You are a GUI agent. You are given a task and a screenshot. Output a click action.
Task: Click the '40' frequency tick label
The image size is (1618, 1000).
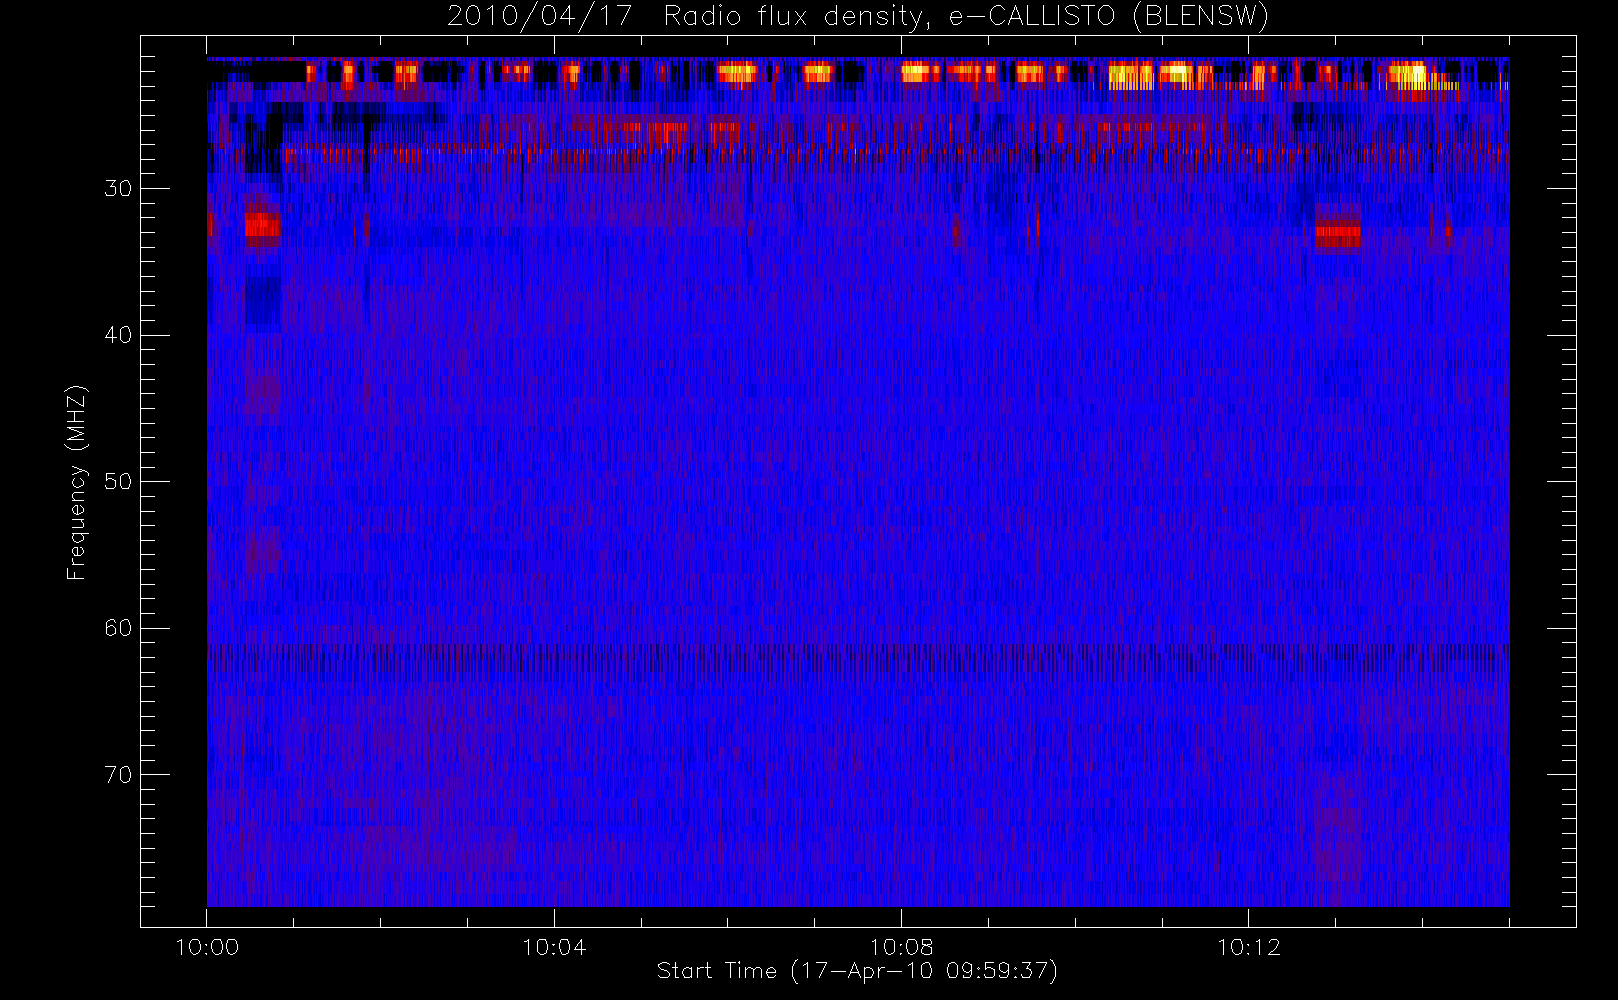[x=118, y=335]
